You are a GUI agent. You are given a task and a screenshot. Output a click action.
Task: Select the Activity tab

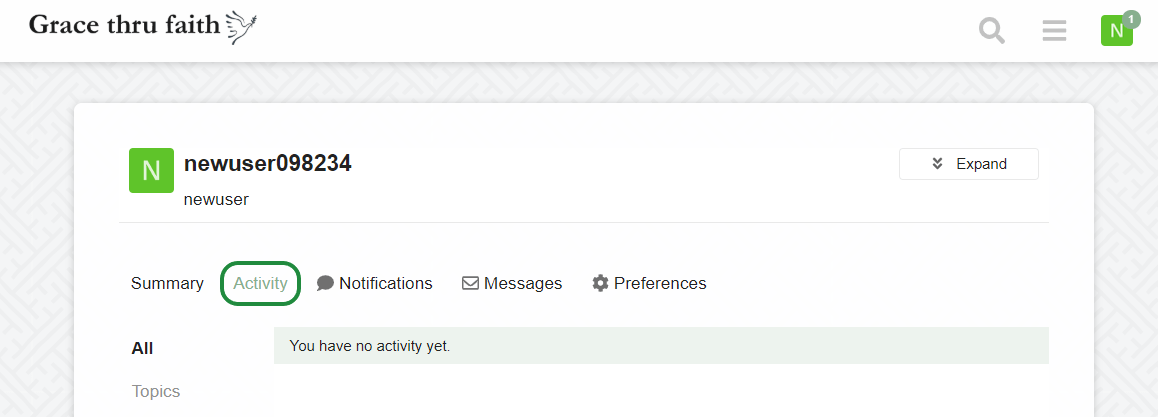(x=260, y=283)
